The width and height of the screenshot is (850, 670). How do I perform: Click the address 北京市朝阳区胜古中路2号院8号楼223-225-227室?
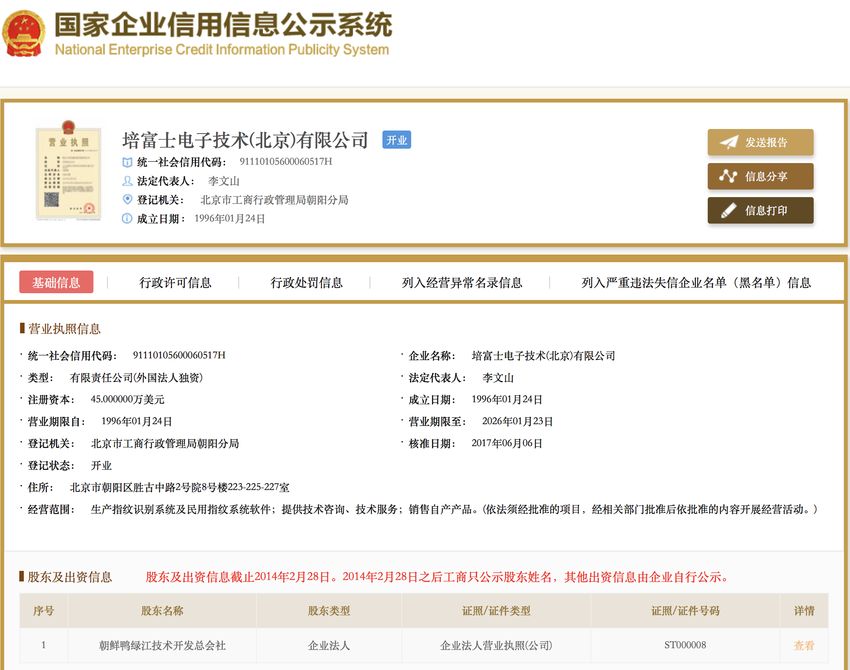click(x=179, y=487)
